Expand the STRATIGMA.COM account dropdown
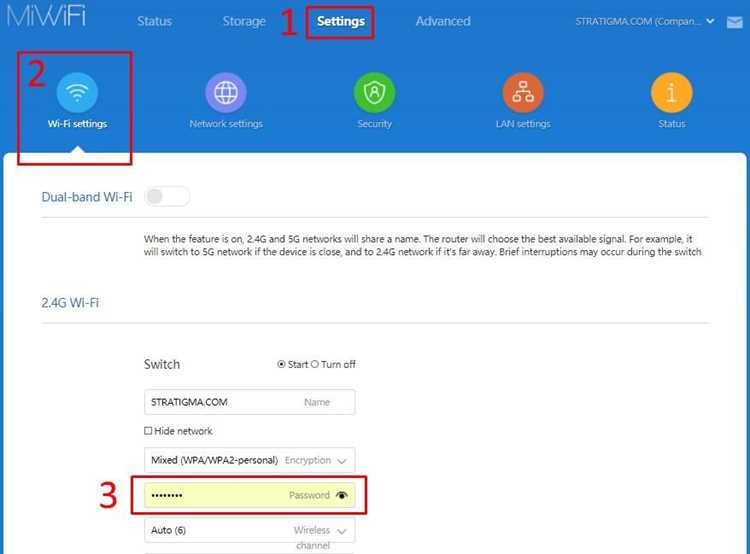This screenshot has width=750, height=554. tap(644, 21)
